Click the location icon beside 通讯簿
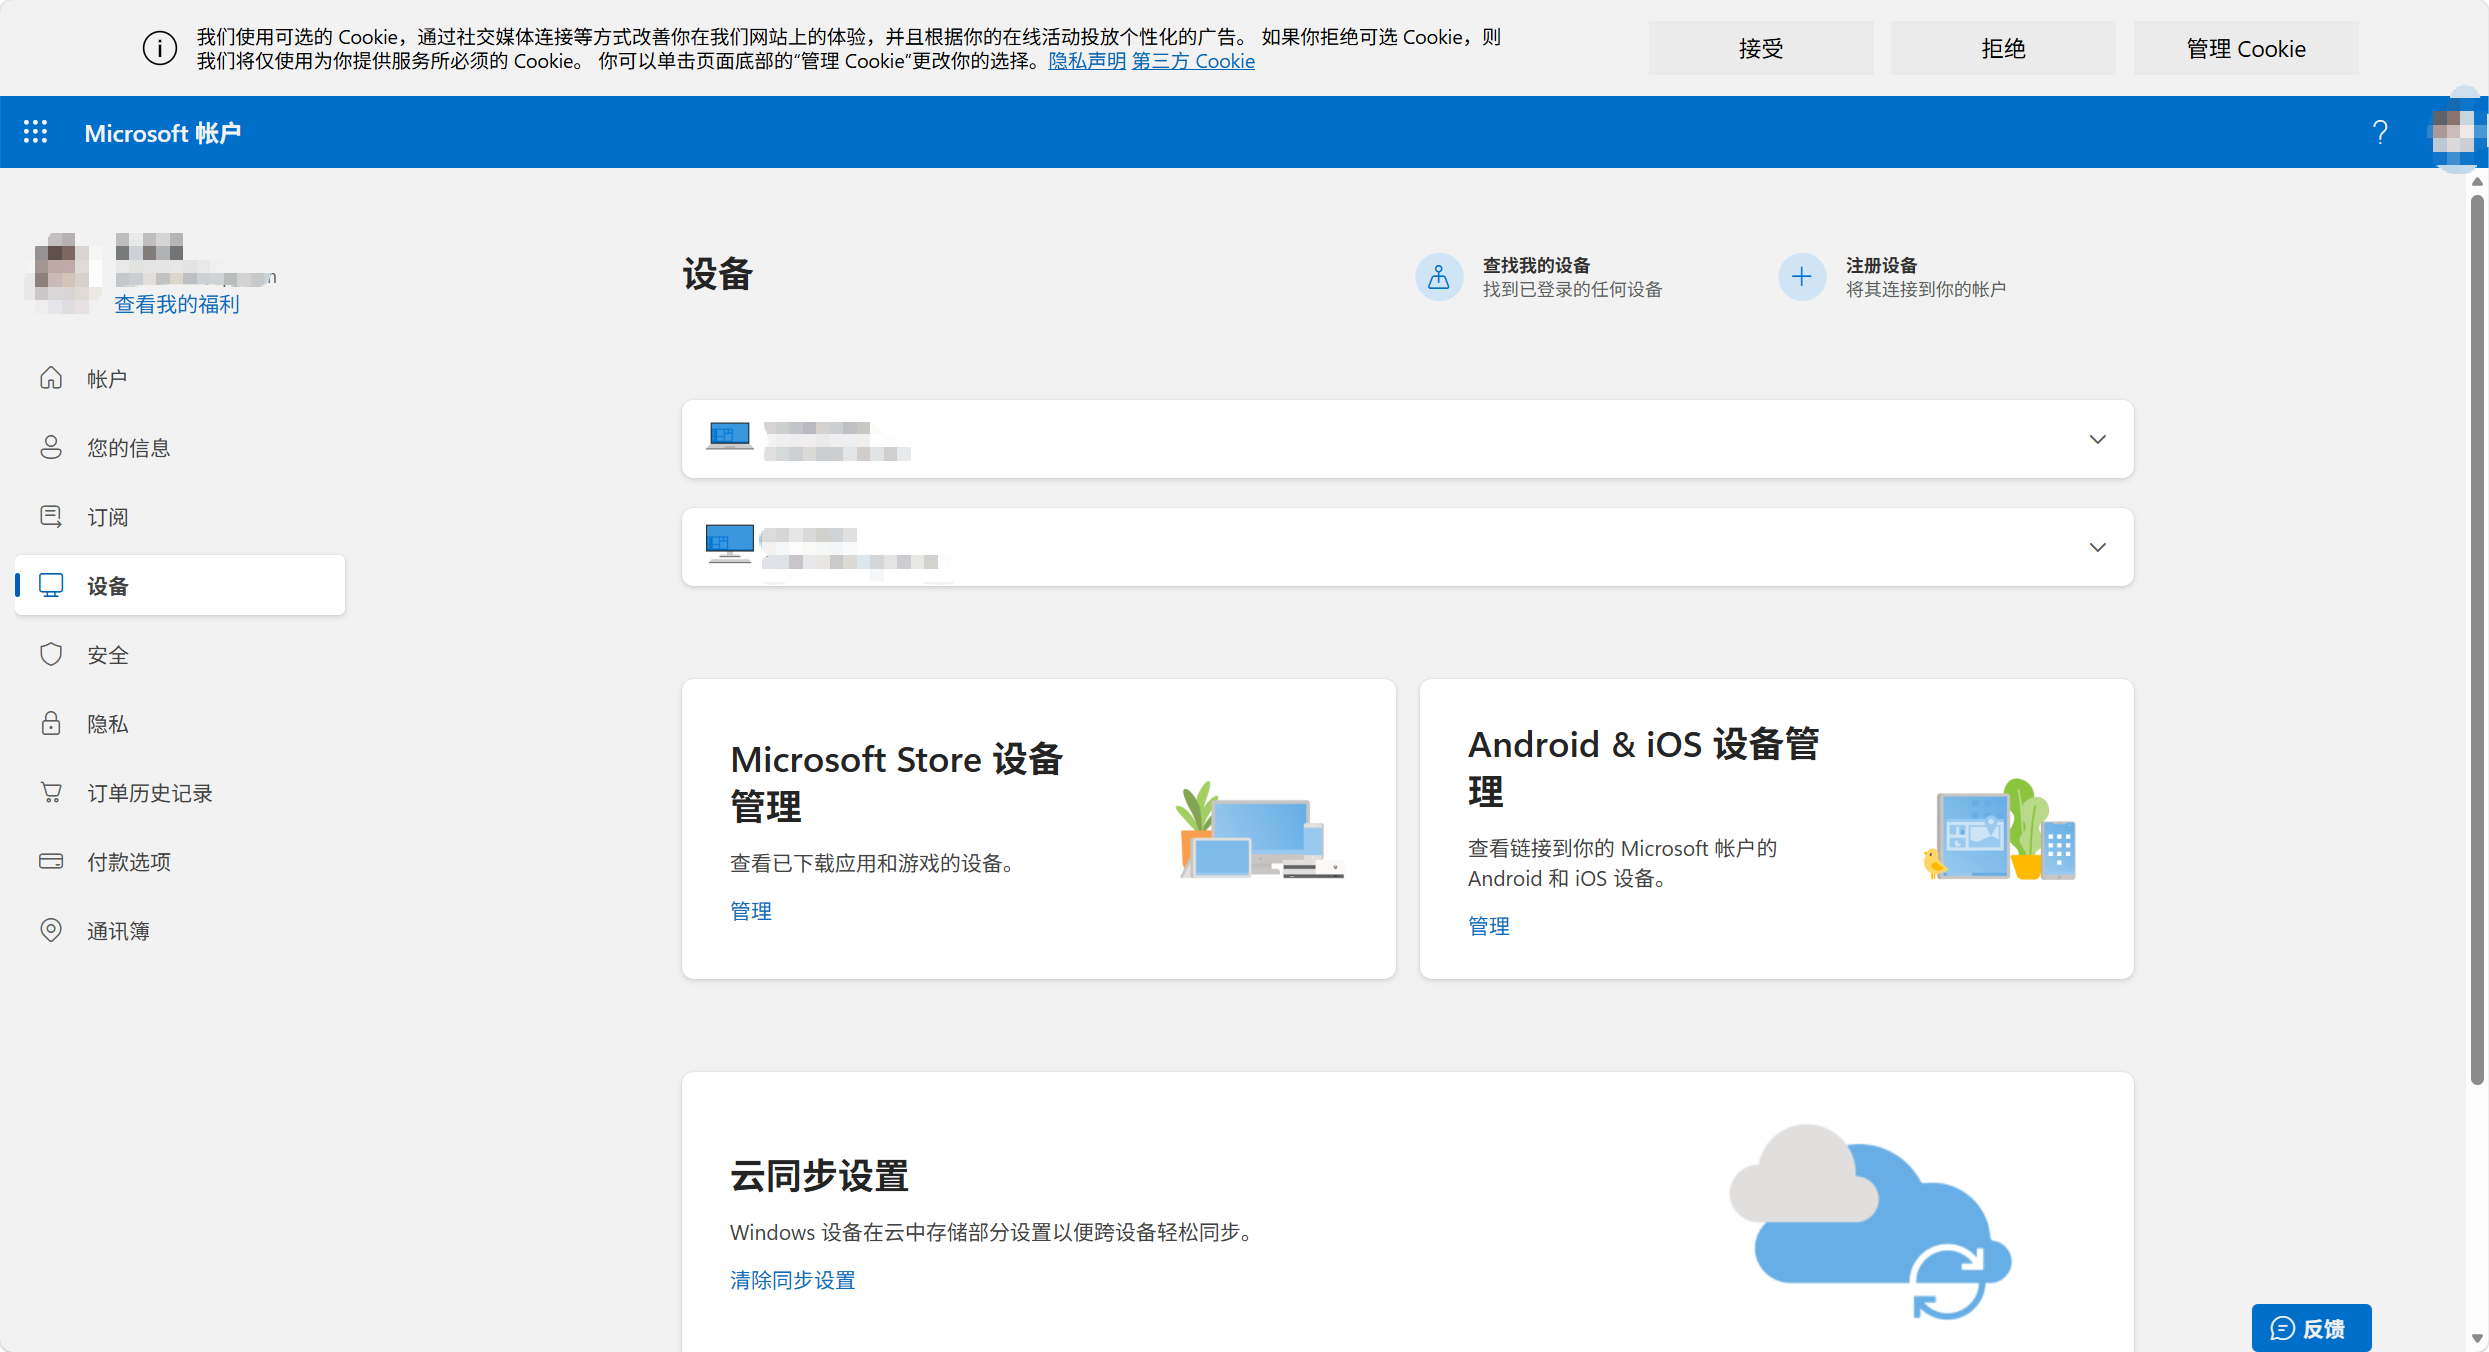Image resolution: width=2489 pixels, height=1352 pixels. (51, 930)
